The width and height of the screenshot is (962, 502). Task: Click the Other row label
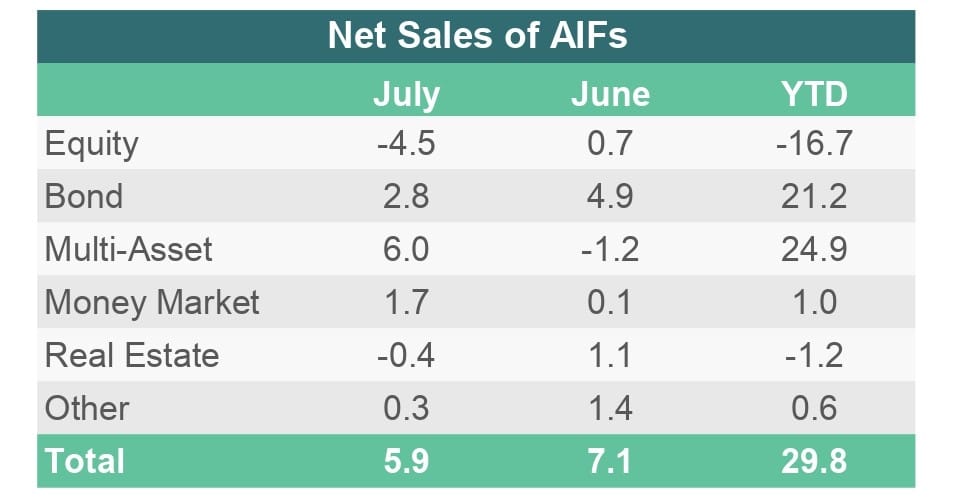point(87,408)
